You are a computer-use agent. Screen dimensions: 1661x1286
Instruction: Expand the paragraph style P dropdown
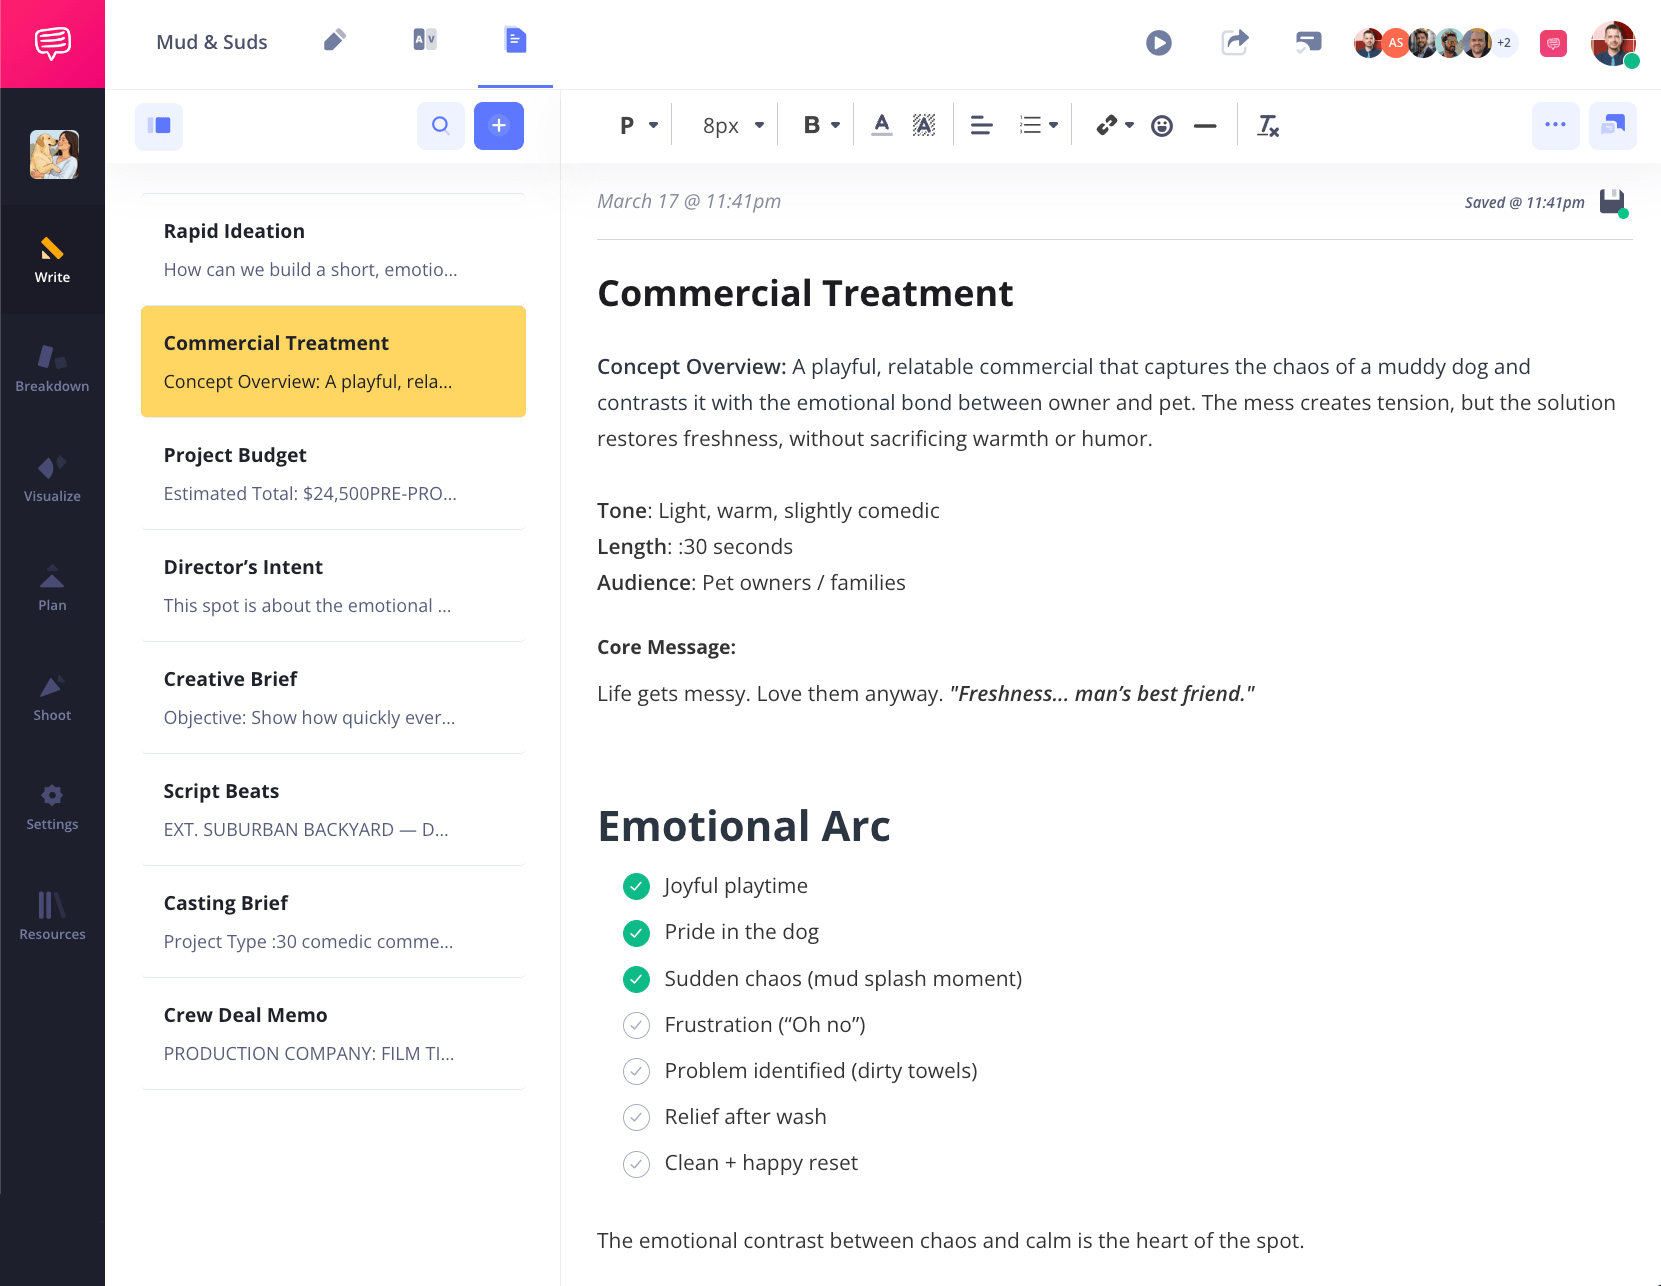[x=638, y=126]
